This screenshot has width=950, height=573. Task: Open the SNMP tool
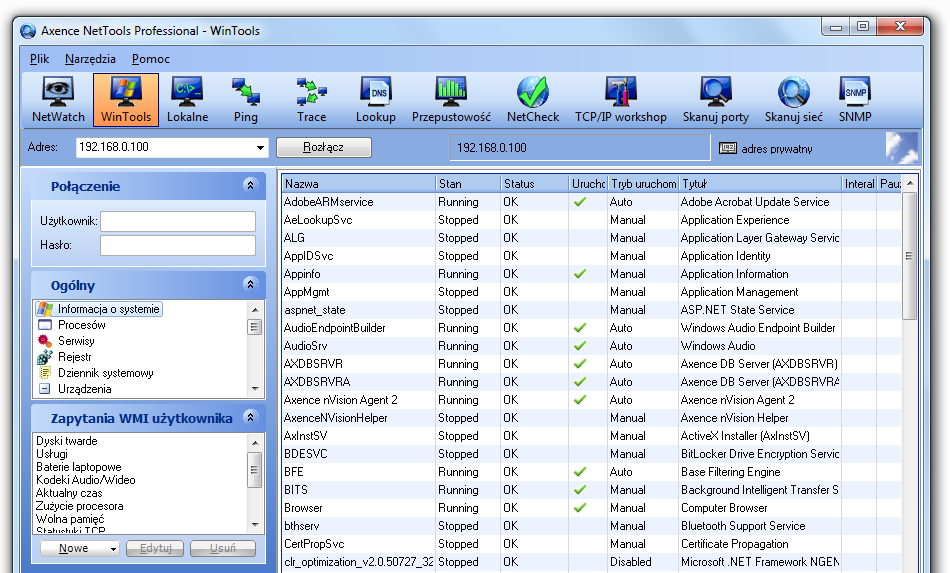tap(855, 100)
